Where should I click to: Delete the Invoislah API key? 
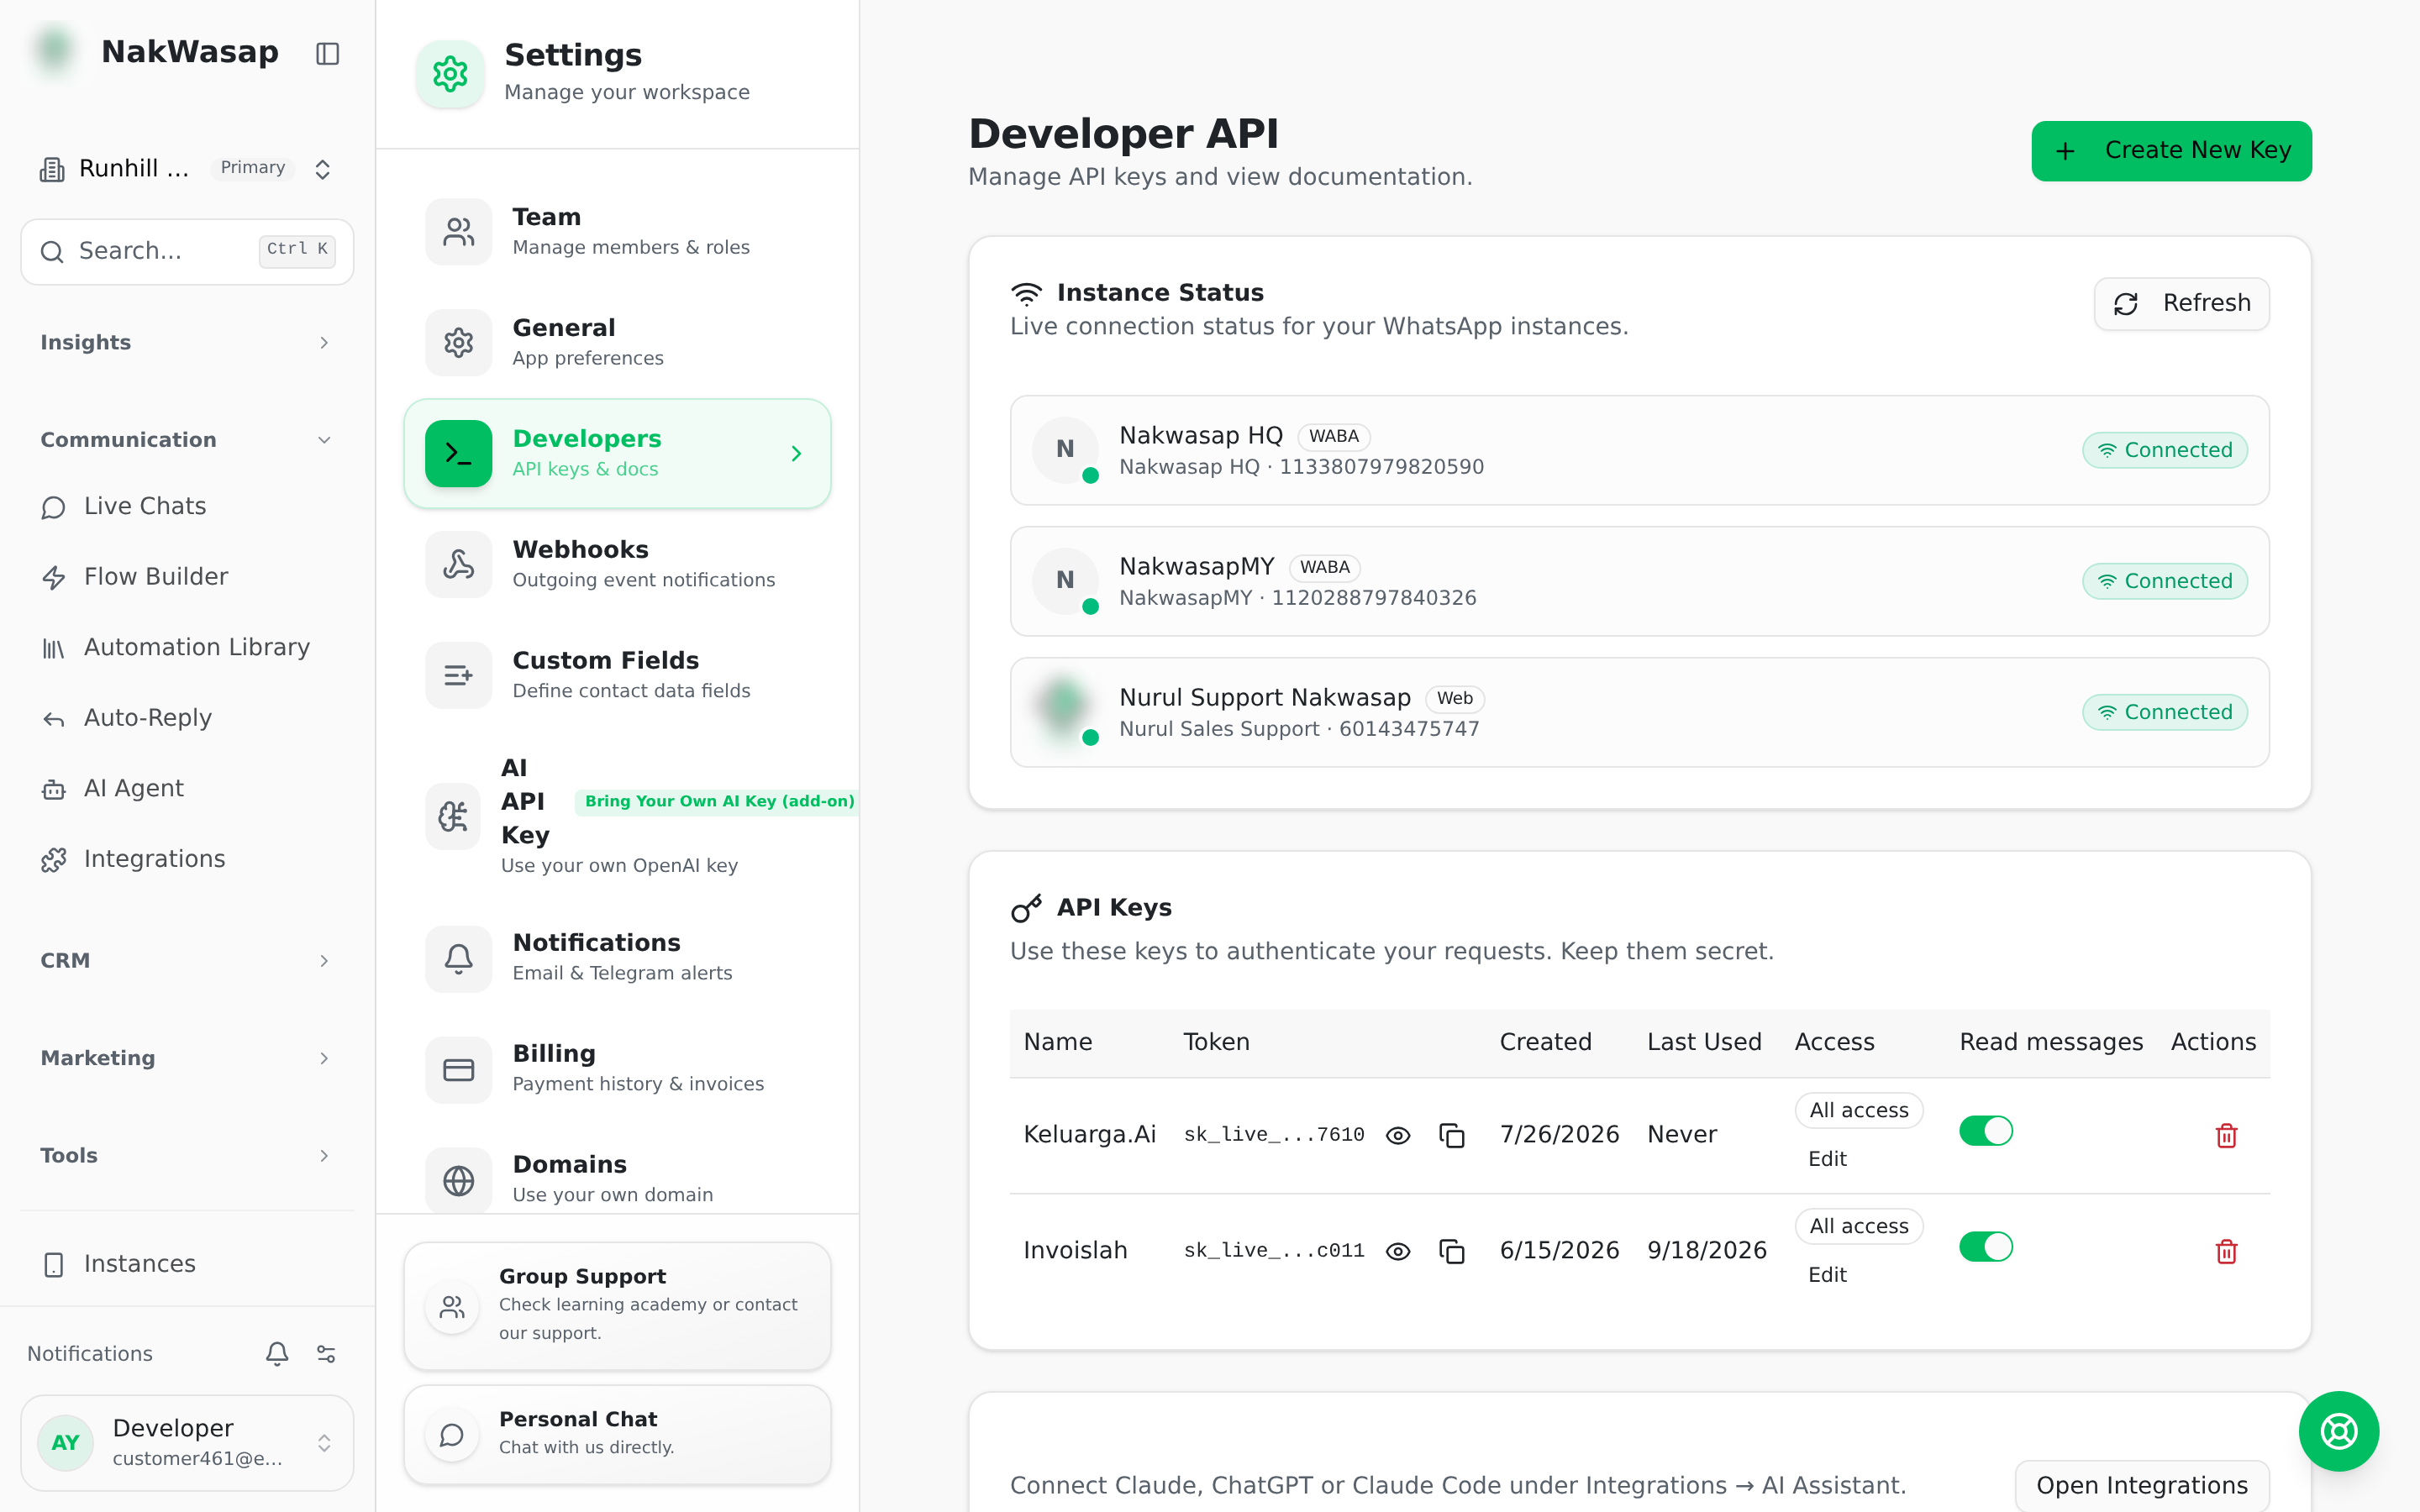coord(2226,1251)
